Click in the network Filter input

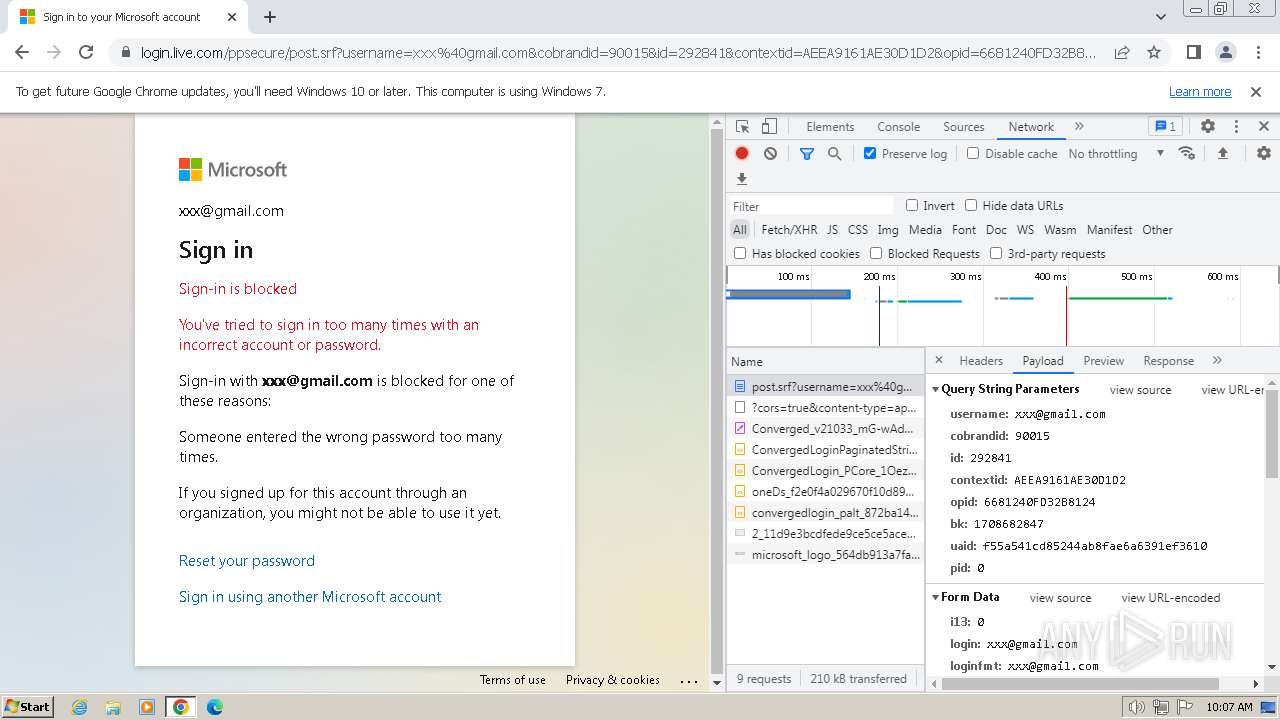[811, 206]
